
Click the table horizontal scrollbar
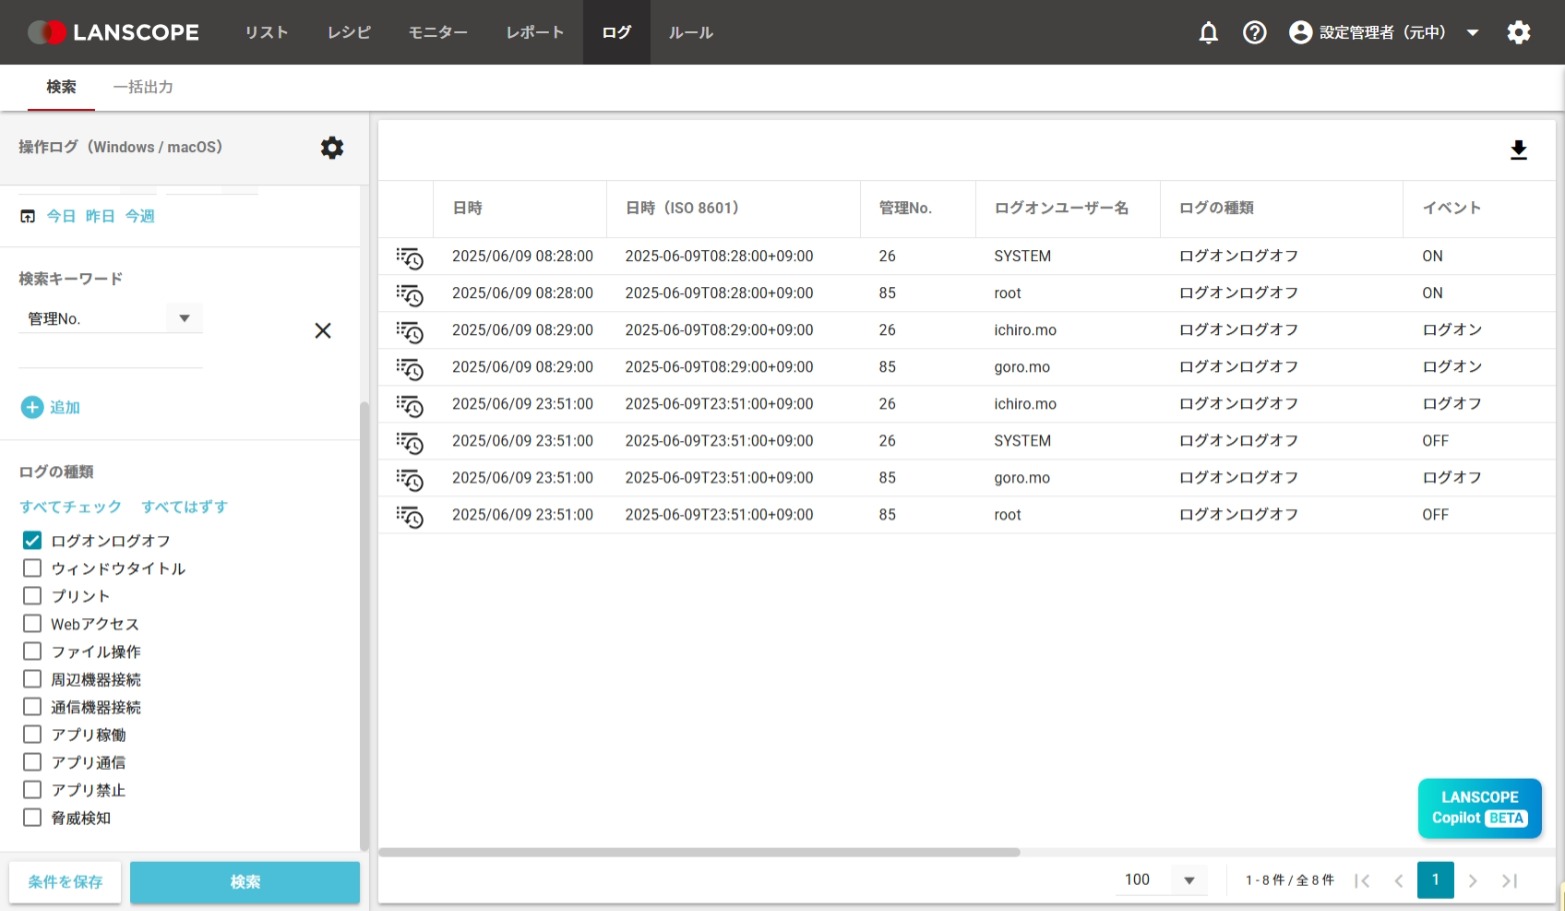[699, 852]
